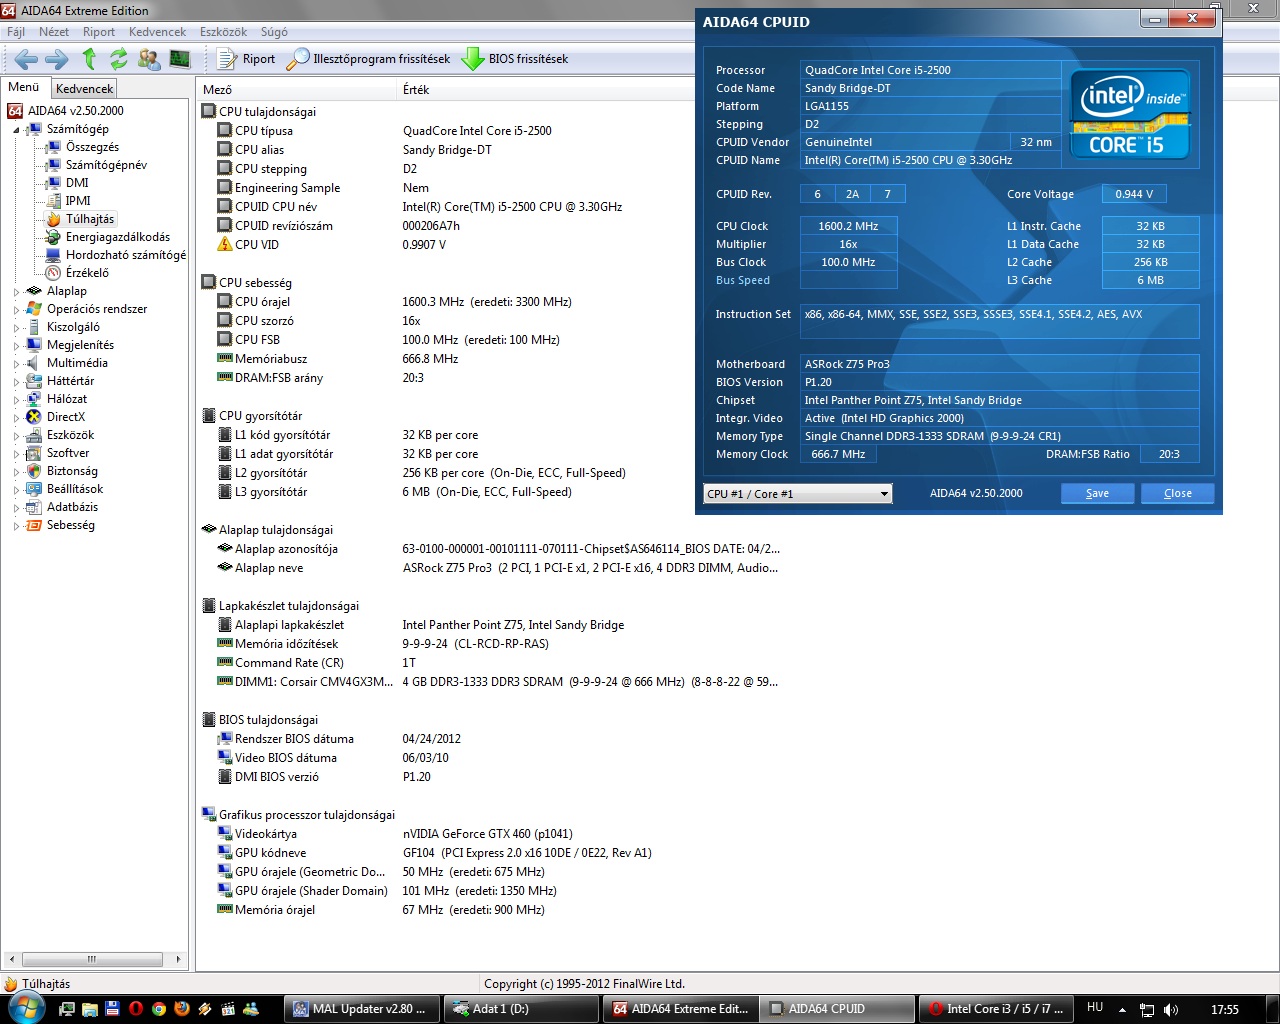Launch Chrome from the quick launch bar

158,1009
